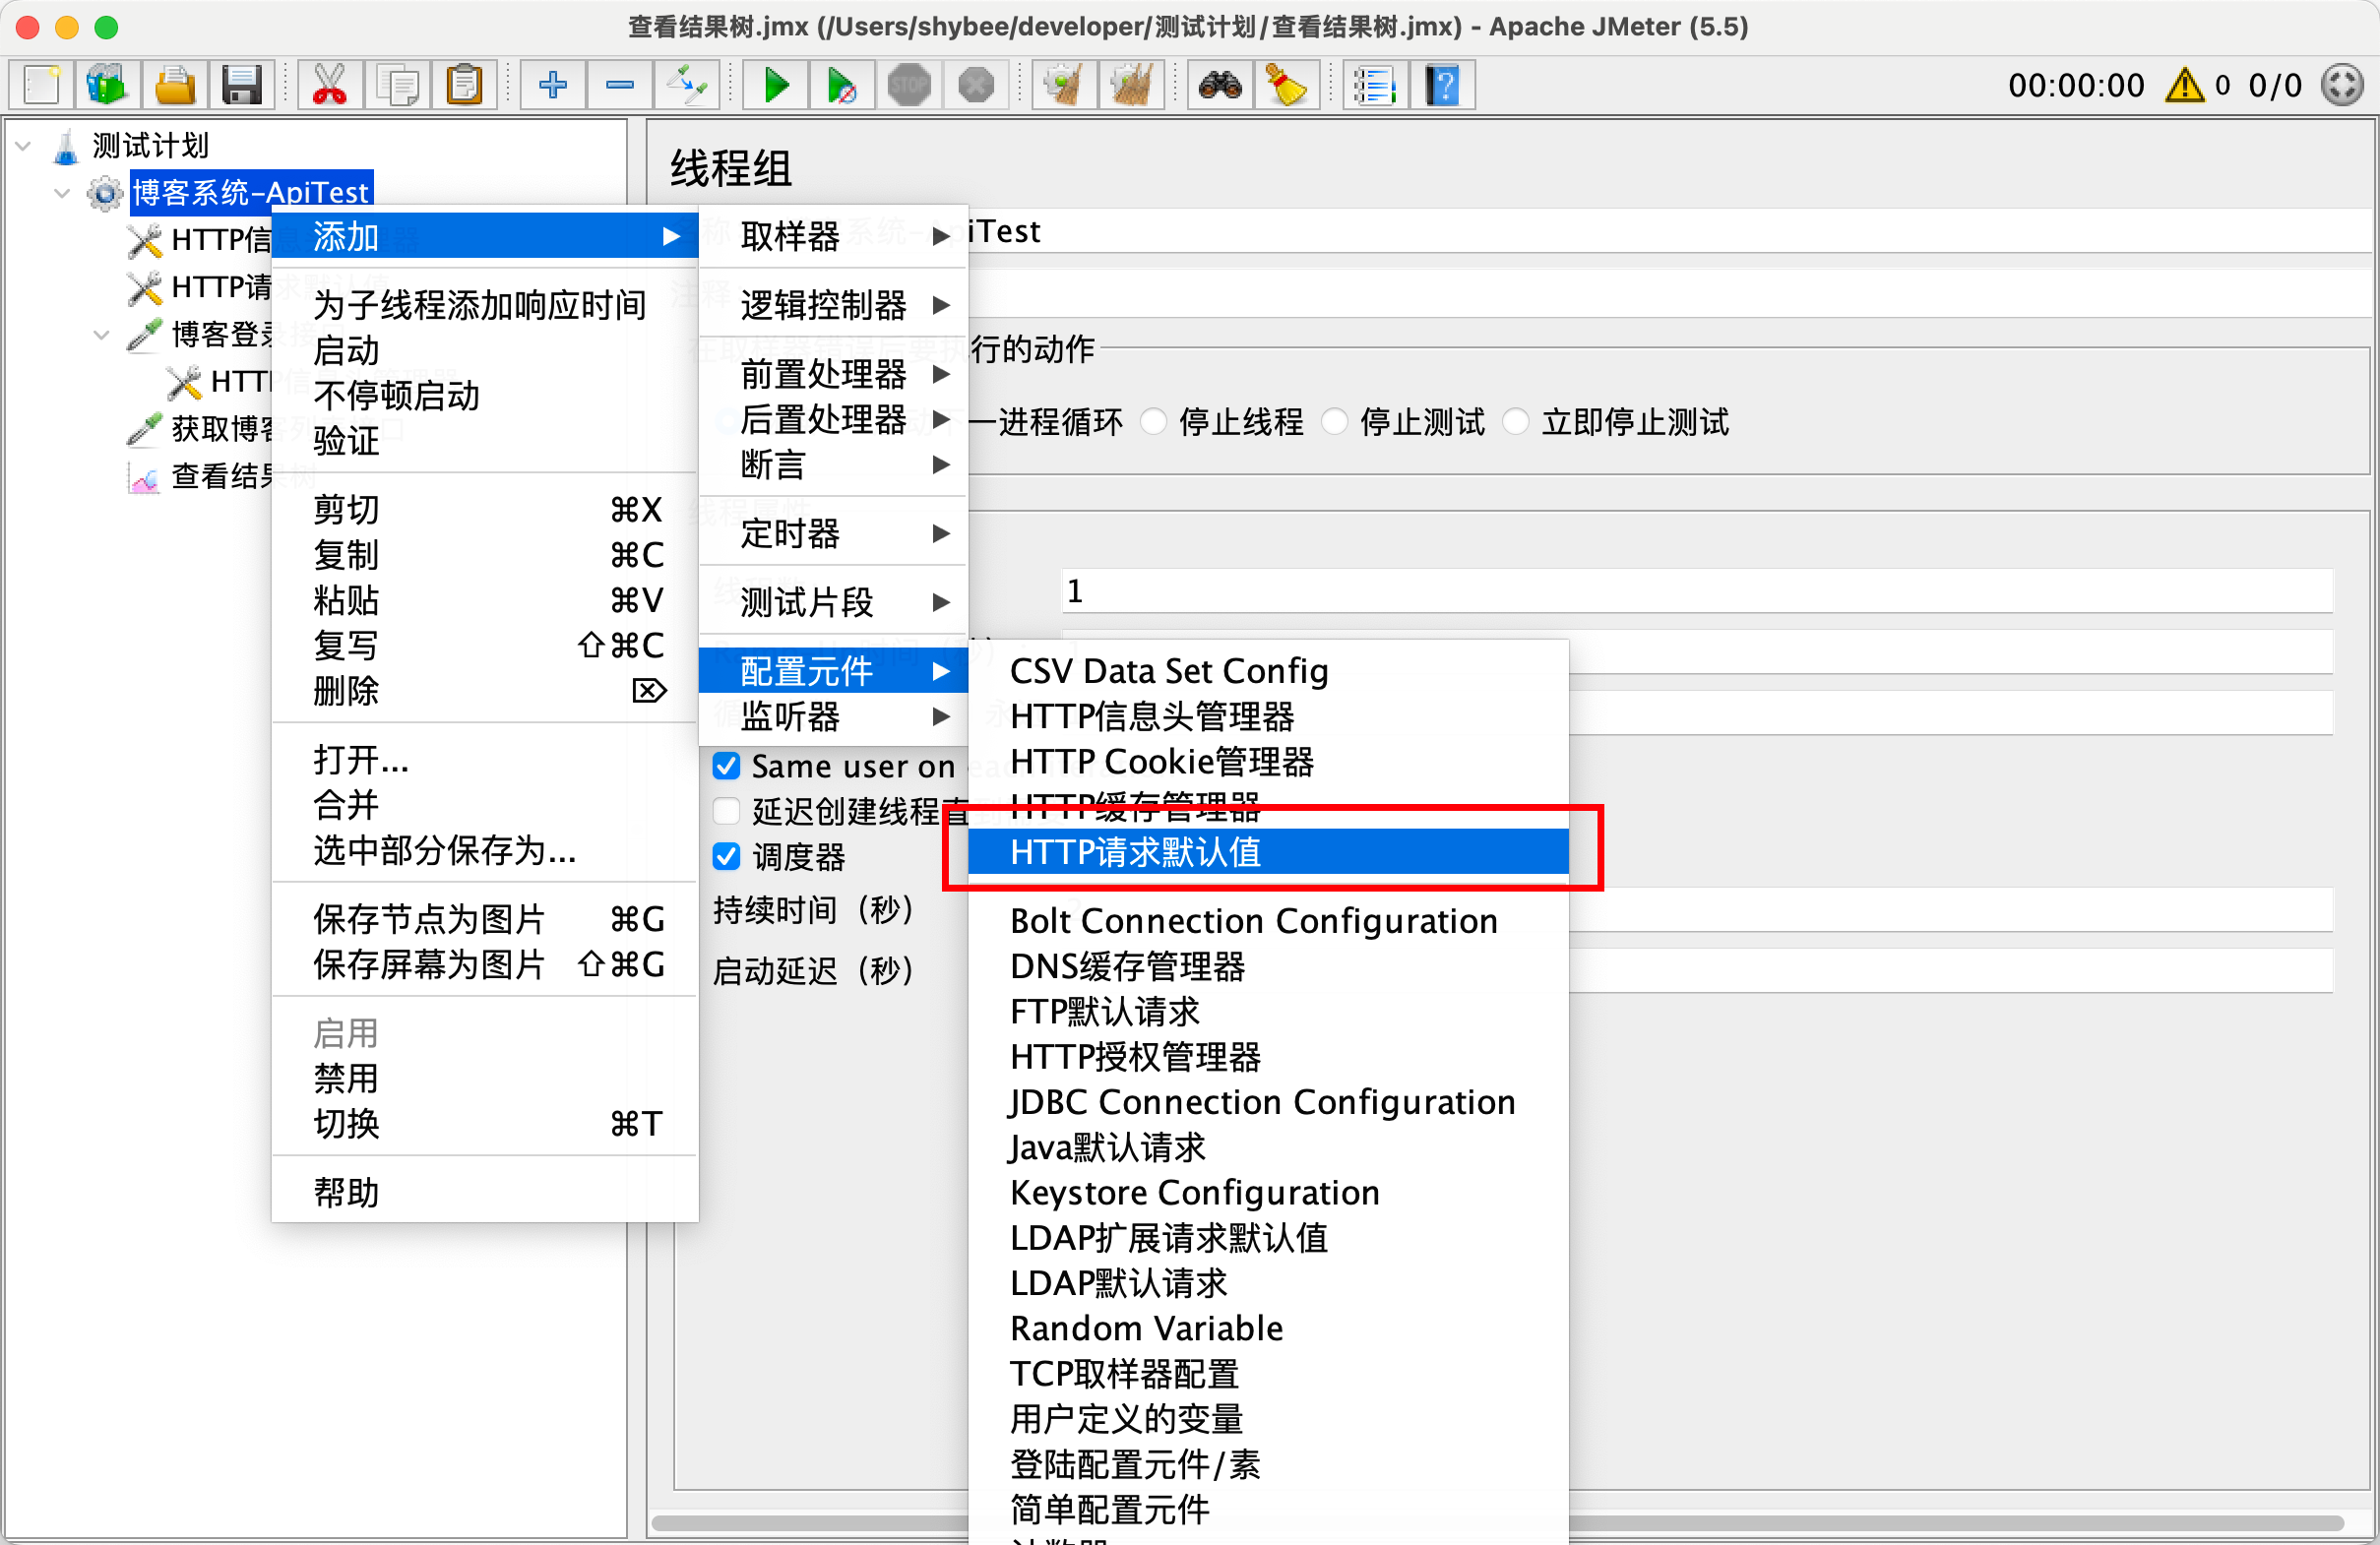
Task: Click the Expand all plus icon
Action: click(553, 86)
